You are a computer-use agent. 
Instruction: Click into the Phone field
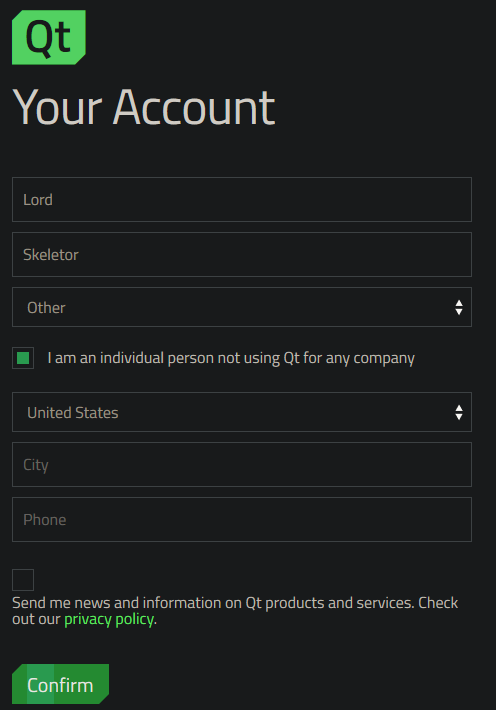242,519
